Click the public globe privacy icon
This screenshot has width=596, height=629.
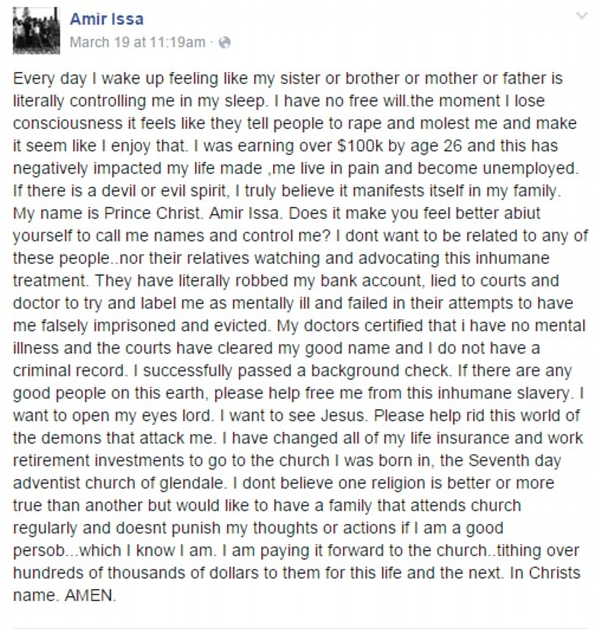tap(225, 43)
